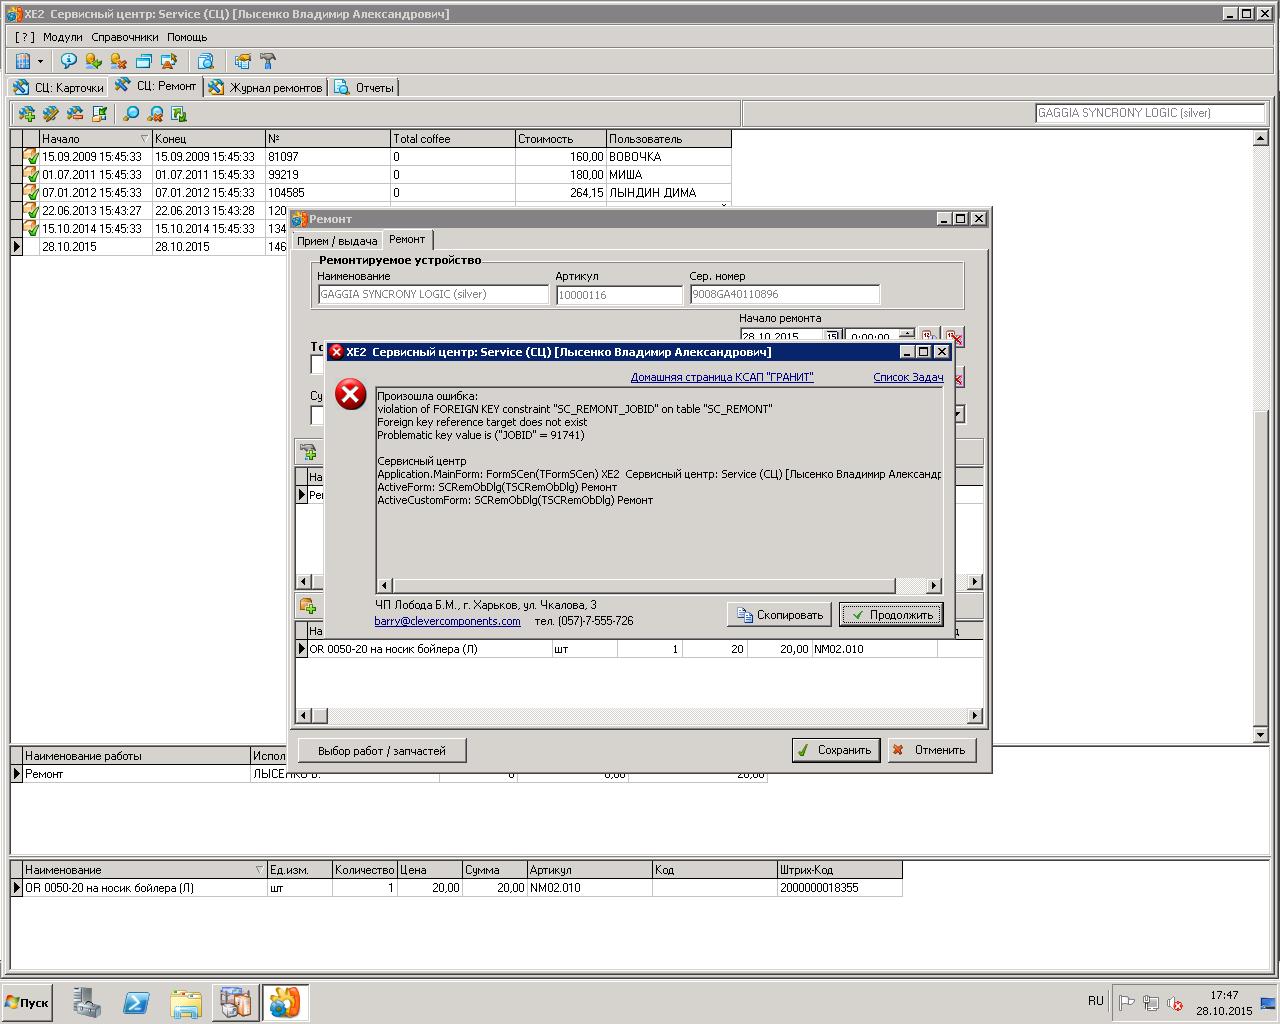This screenshot has width=1280, height=1024.
Task: Click the Пуск start button in the taskbar
Action: 27,1003
